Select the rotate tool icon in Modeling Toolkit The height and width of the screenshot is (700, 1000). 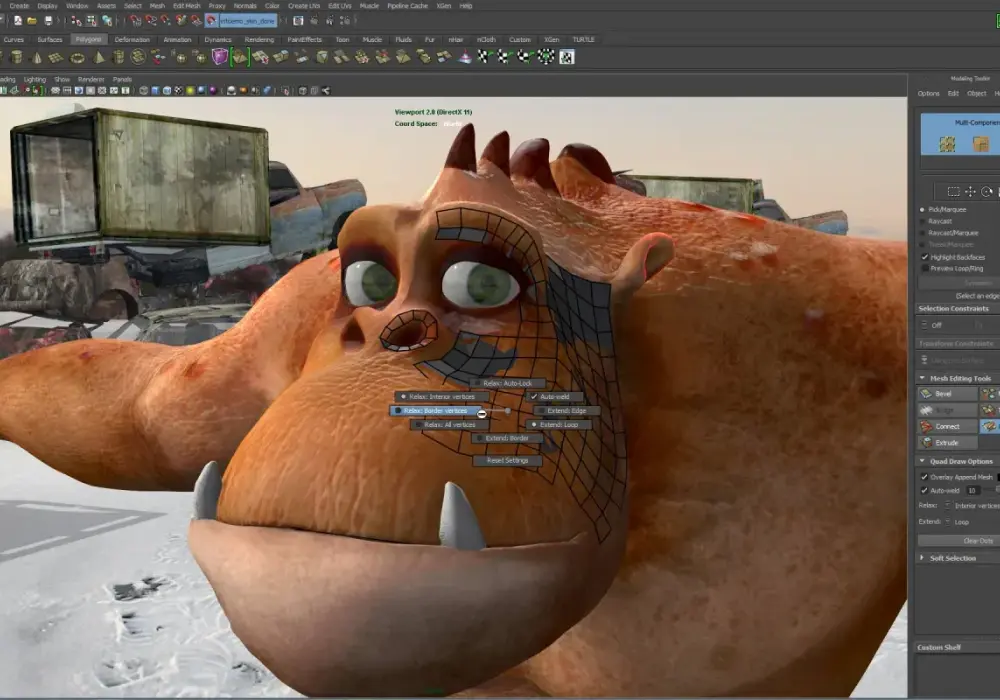[987, 191]
